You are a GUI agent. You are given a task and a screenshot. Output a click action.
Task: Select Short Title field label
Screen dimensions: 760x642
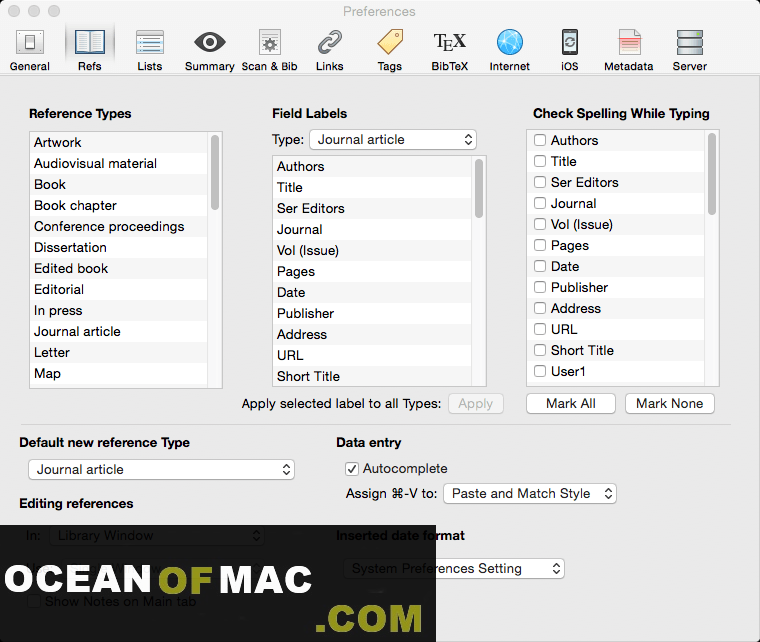372,376
